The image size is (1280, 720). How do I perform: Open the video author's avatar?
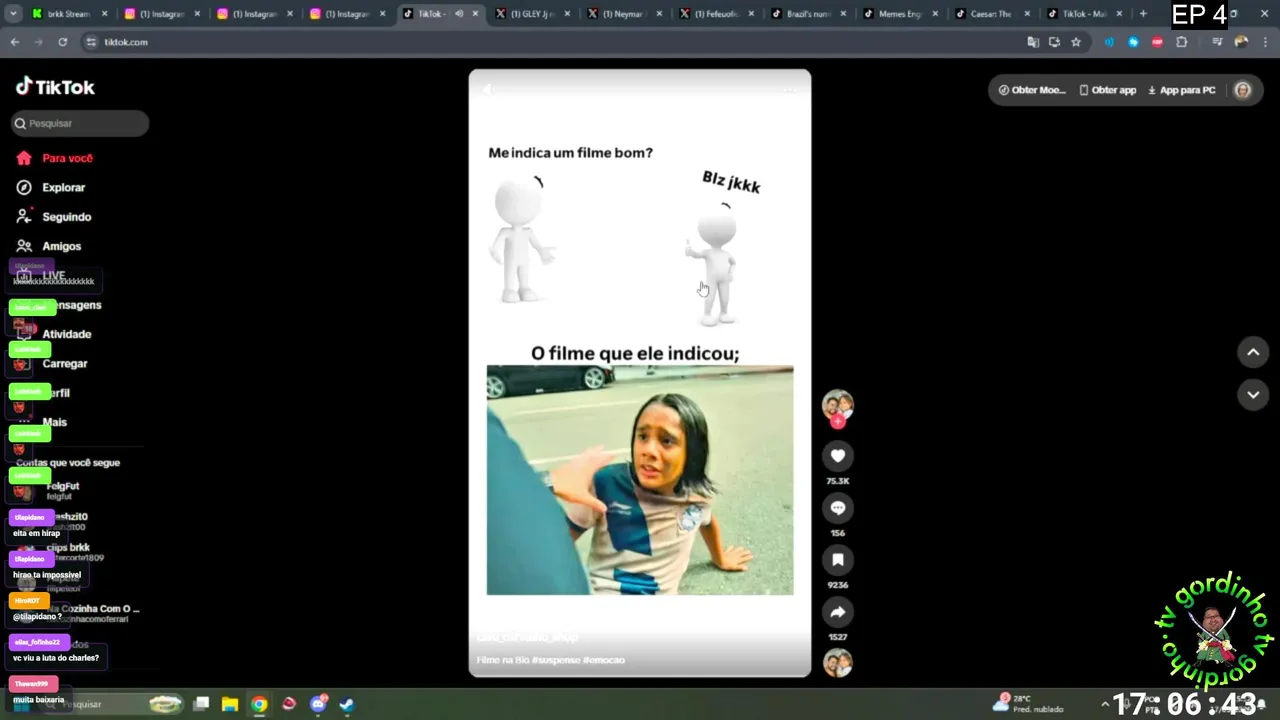(x=838, y=404)
